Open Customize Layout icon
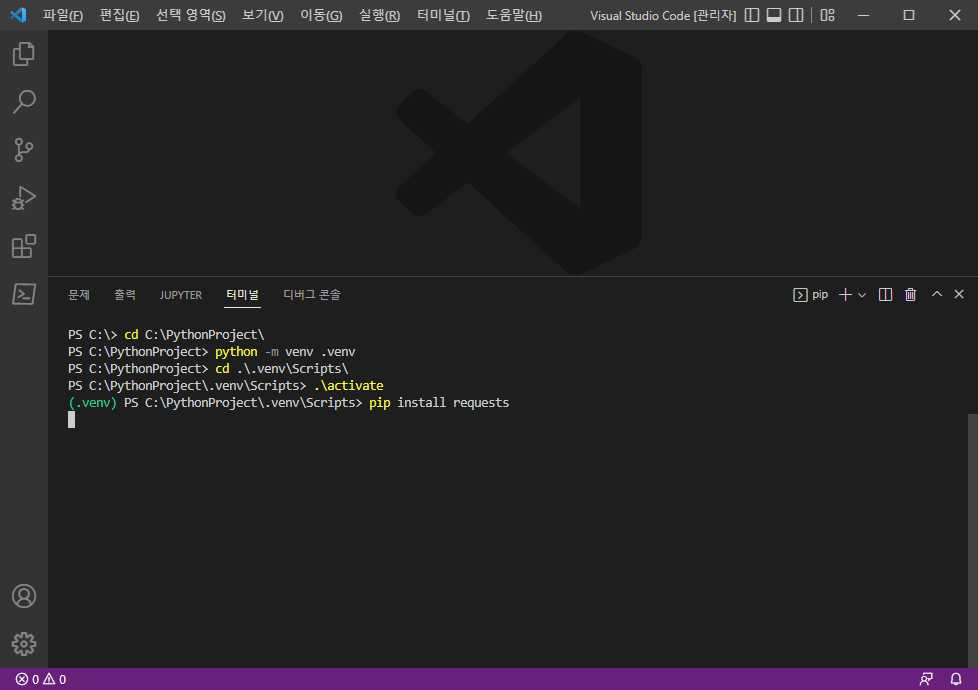Viewport: 978px width, 690px height. tap(827, 15)
